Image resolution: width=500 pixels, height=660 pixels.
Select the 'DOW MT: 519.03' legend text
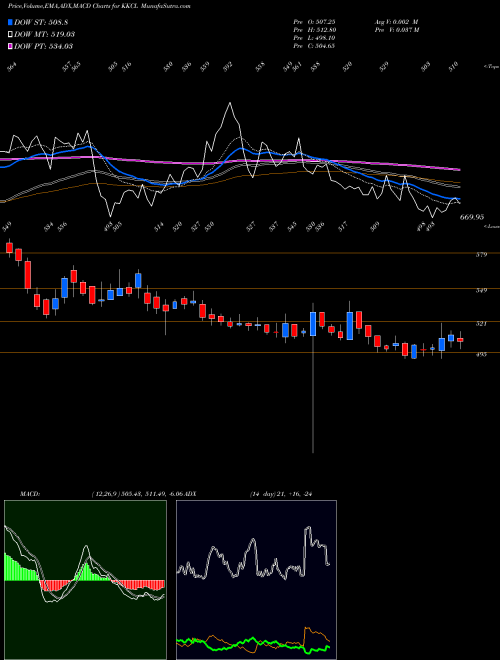coord(45,34)
